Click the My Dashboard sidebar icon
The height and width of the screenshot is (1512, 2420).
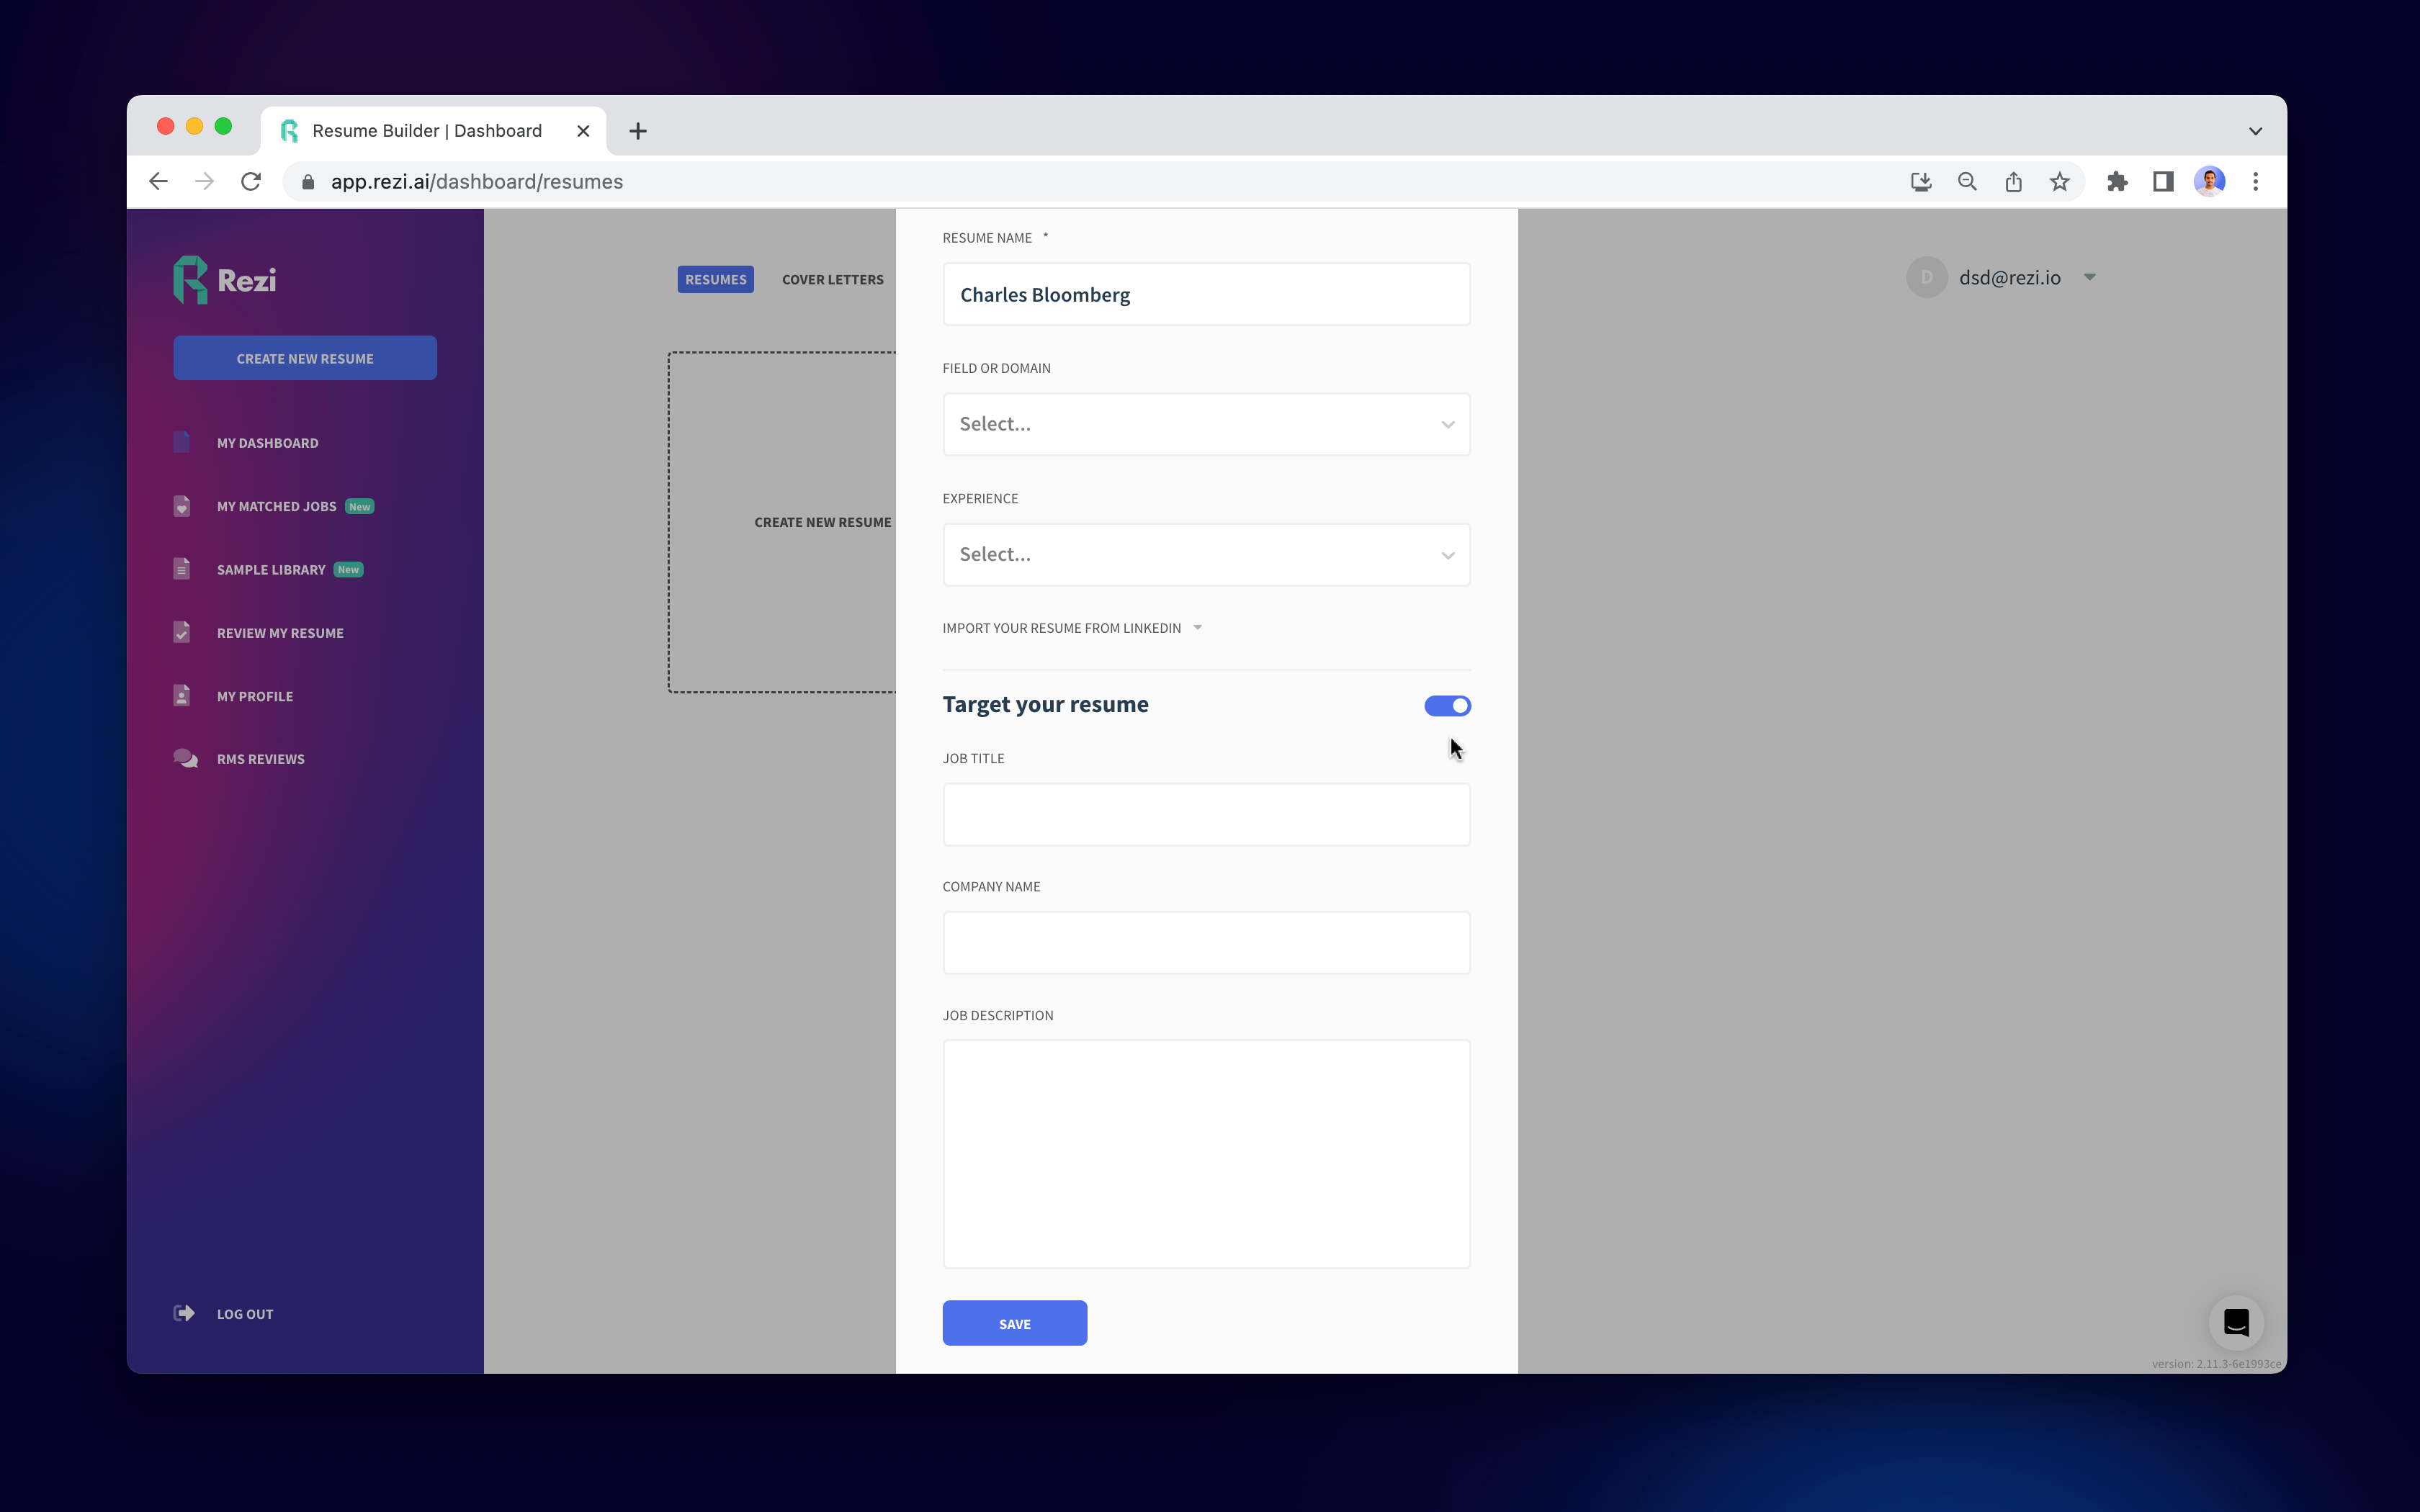tap(182, 442)
